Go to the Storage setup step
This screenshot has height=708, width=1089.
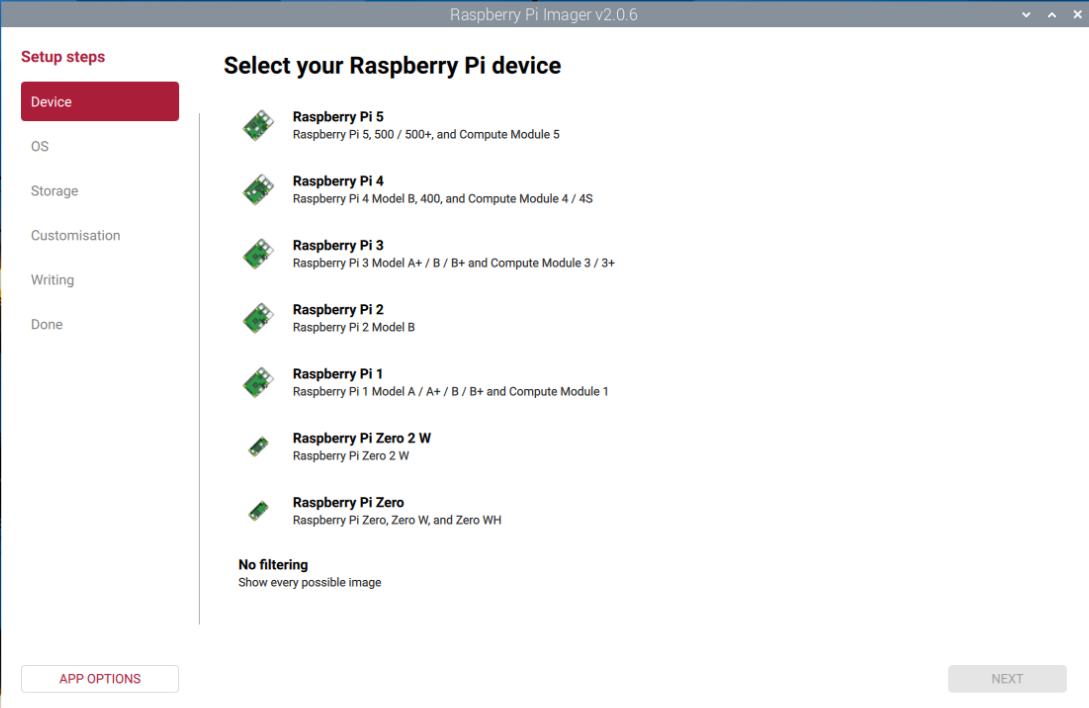point(54,191)
